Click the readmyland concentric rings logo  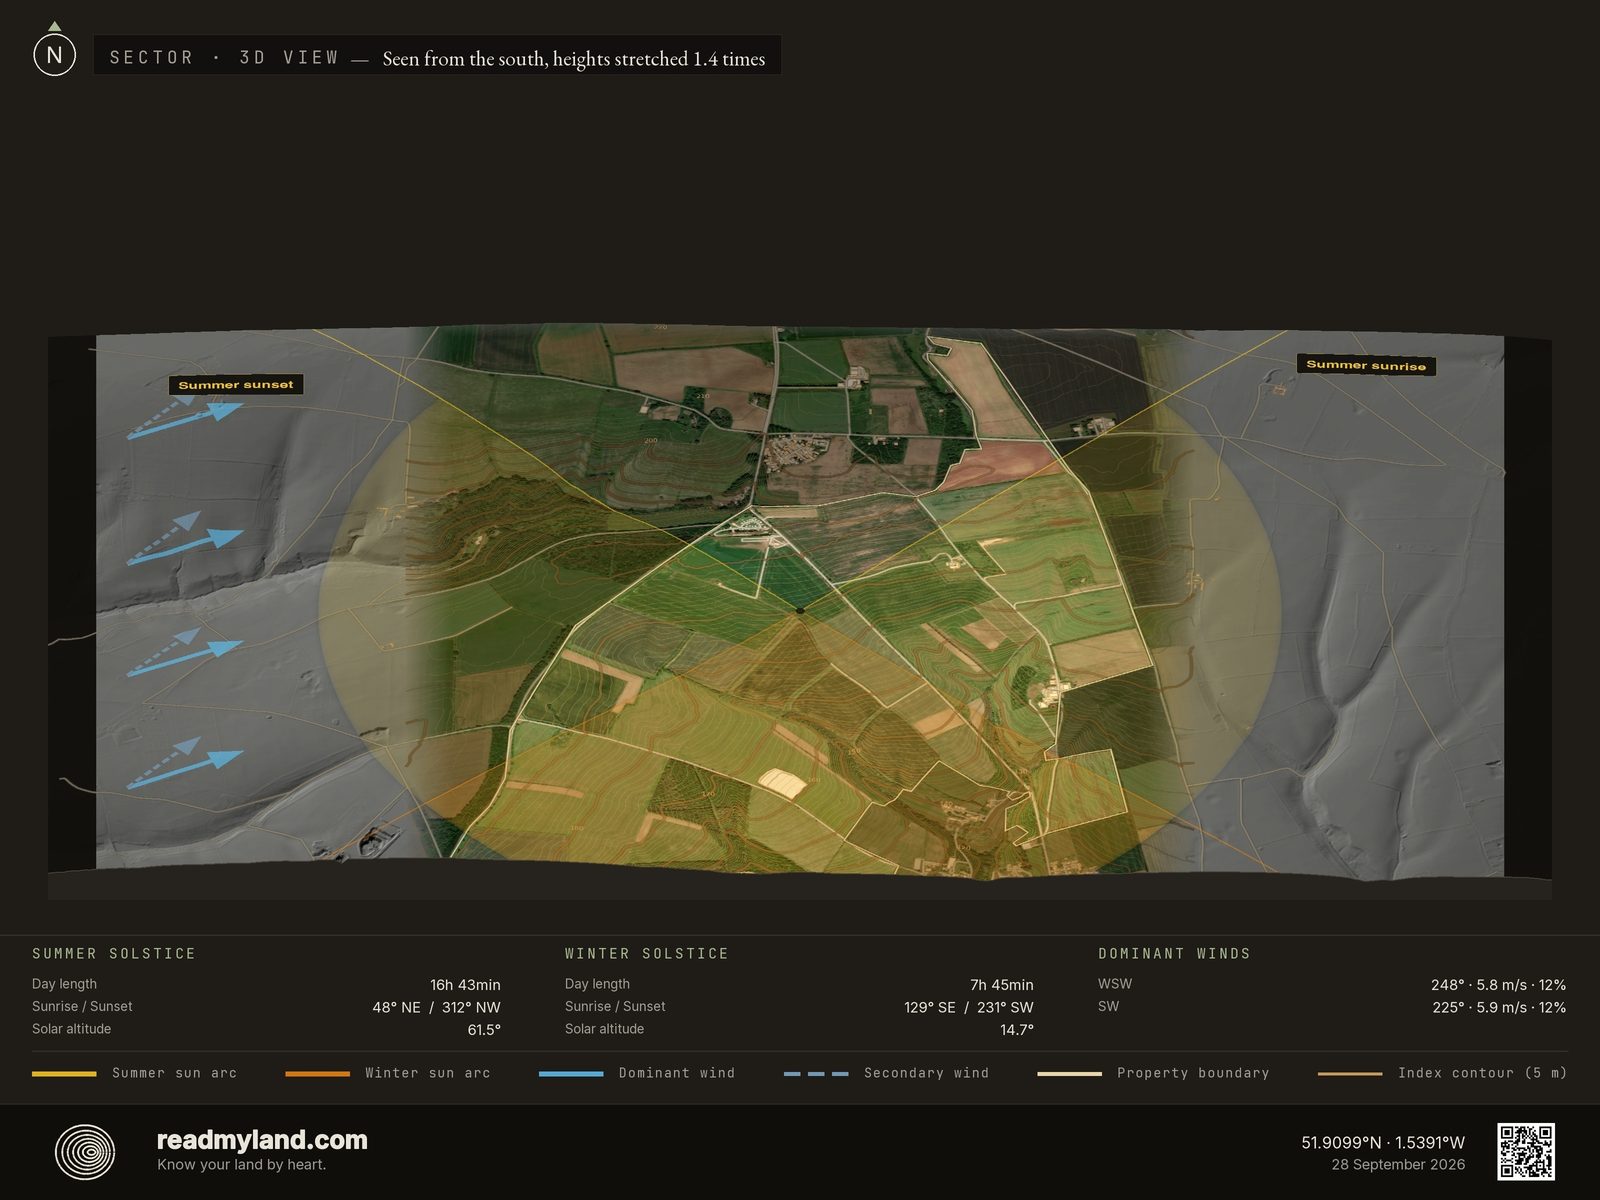(x=85, y=1152)
